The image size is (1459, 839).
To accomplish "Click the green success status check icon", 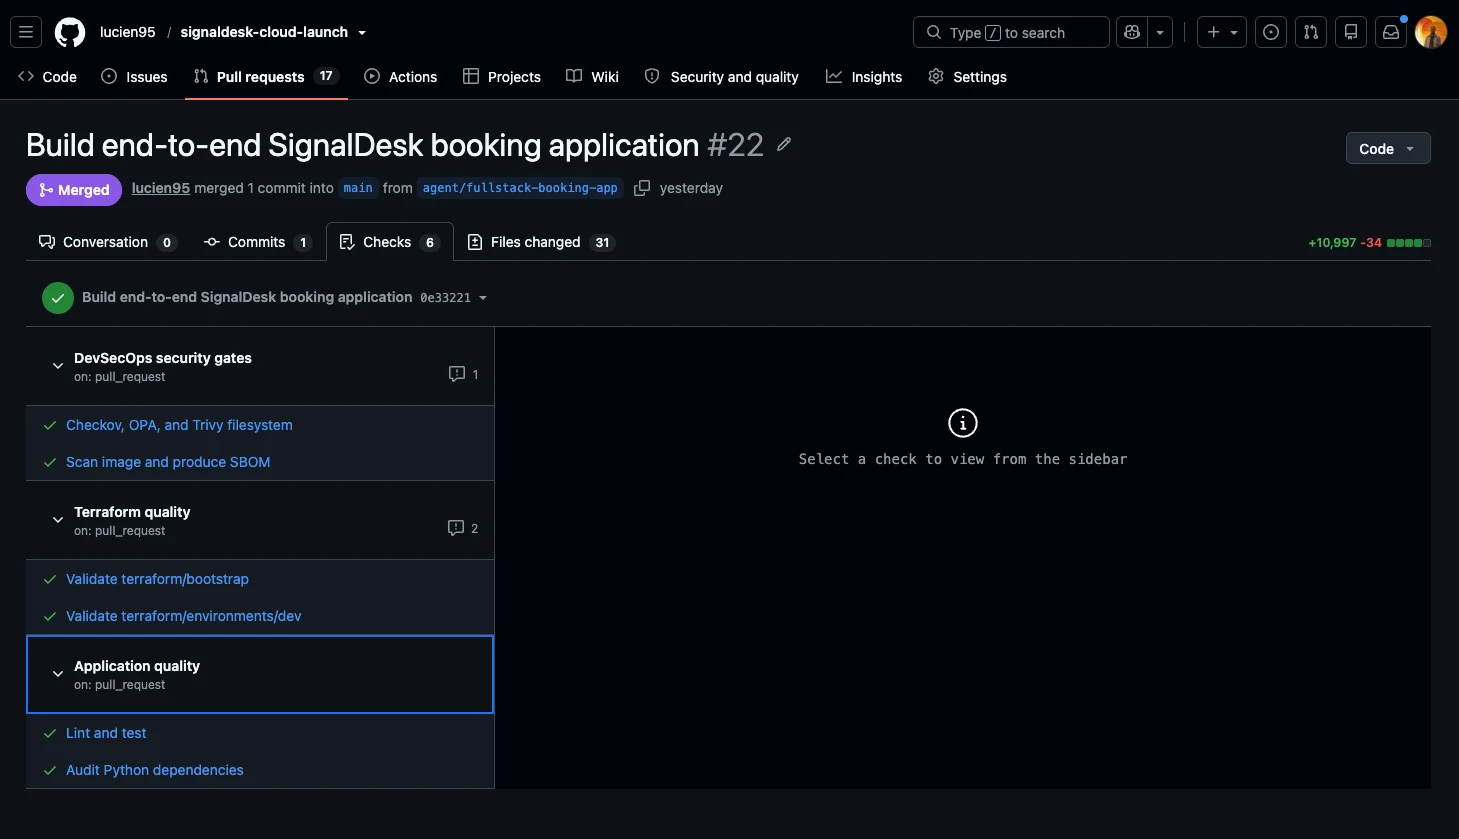I will [58, 298].
